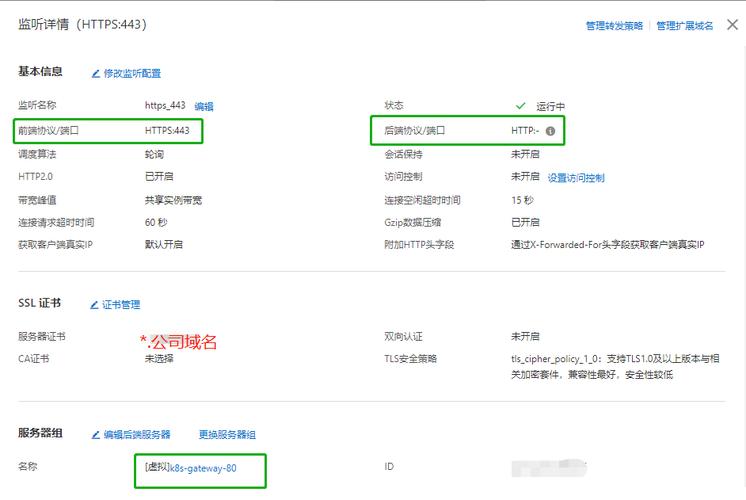Image resolution: width=746 pixels, height=500 pixels.
Task: Open 设置访问控制 link
Action: click(x=576, y=178)
